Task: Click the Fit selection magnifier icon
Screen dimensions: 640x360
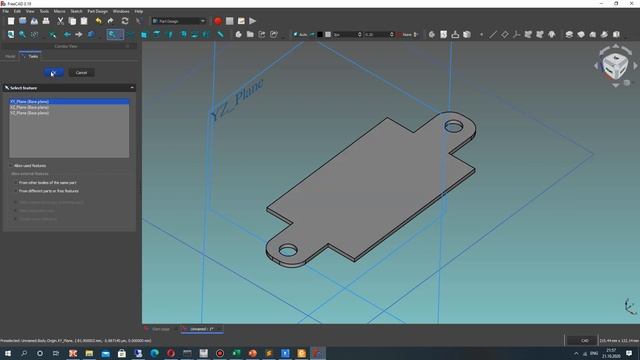Action: [x=22, y=35]
